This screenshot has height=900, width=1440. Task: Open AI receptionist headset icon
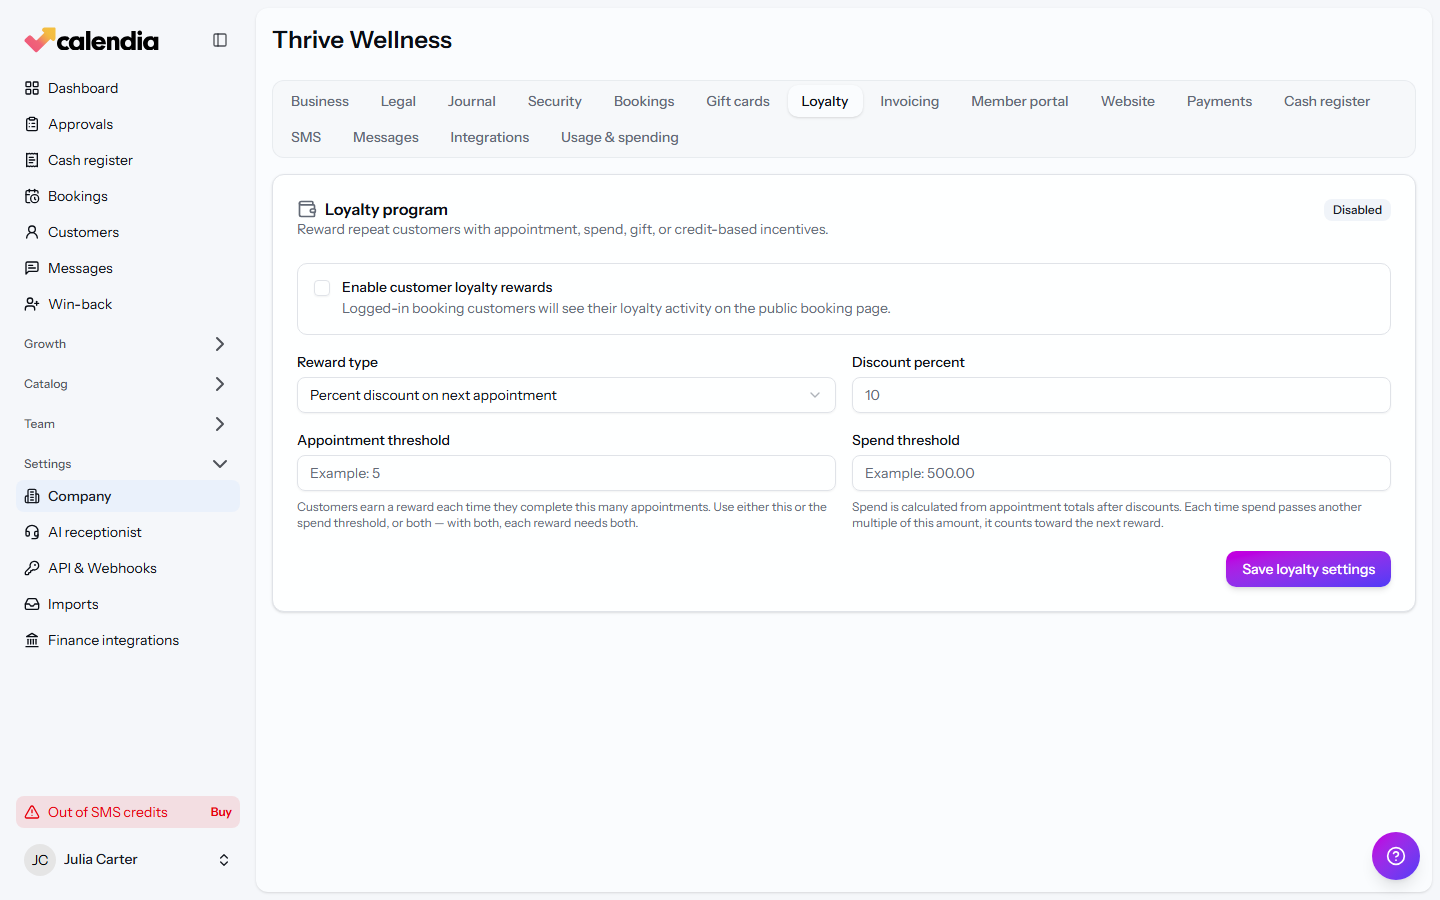click(x=32, y=532)
